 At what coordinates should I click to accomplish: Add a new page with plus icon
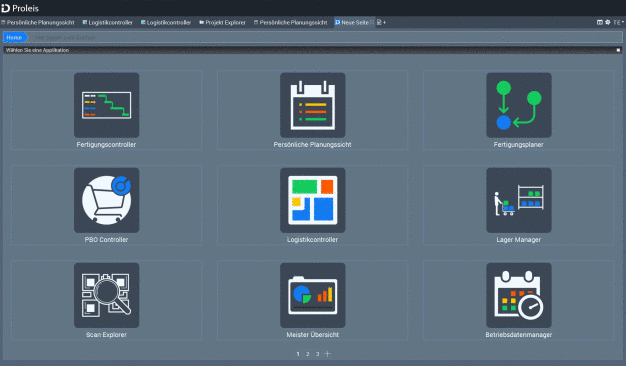click(x=384, y=22)
